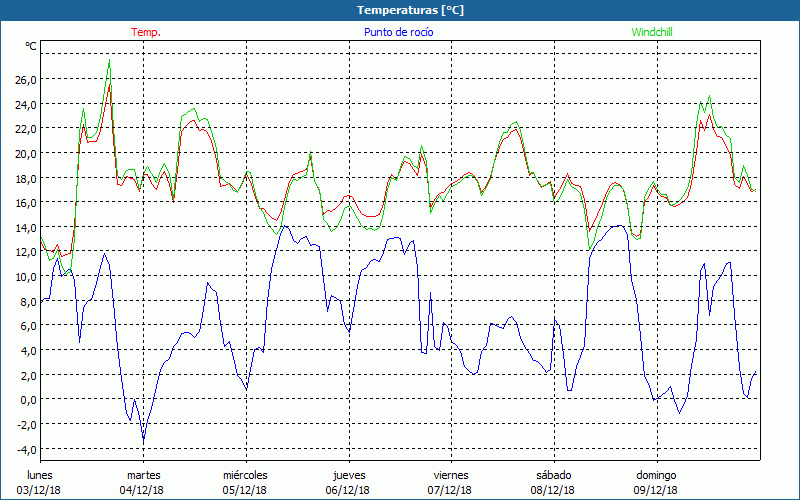The height and width of the screenshot is (500, 800).
Task: Click the -4,0 y-axis value
Action: (x=26, y=449)
